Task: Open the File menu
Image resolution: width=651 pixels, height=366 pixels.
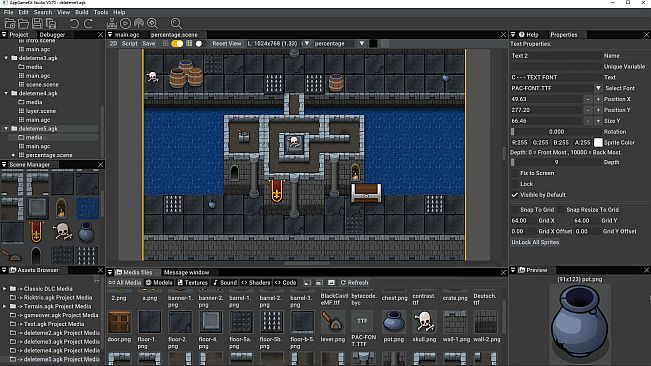Action: tap(8, 12)
